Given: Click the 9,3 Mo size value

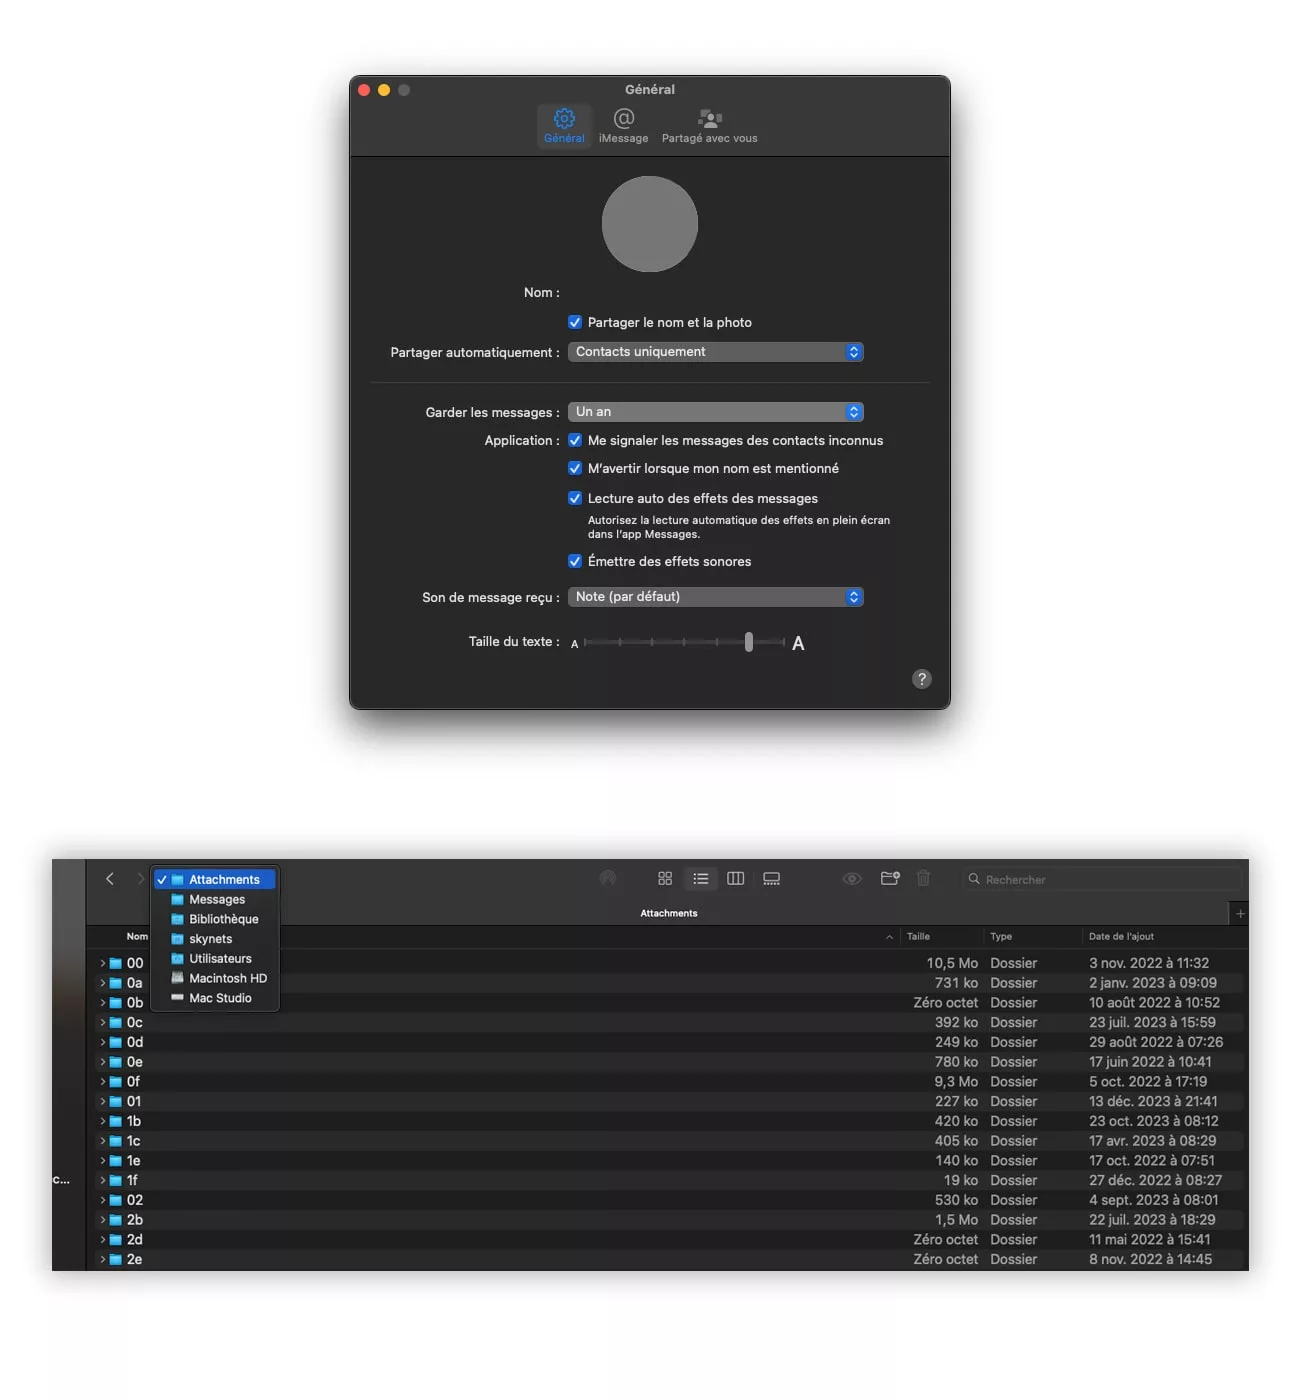Looking at the screenshot, I should point(956,1081).
